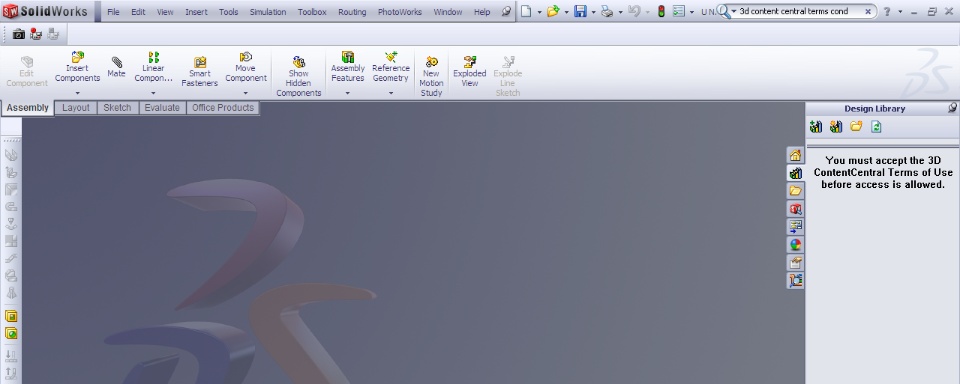Select the Assembly tab
Image resolution: width=960 pixels, height=384 pixels.
click(28, 108)
